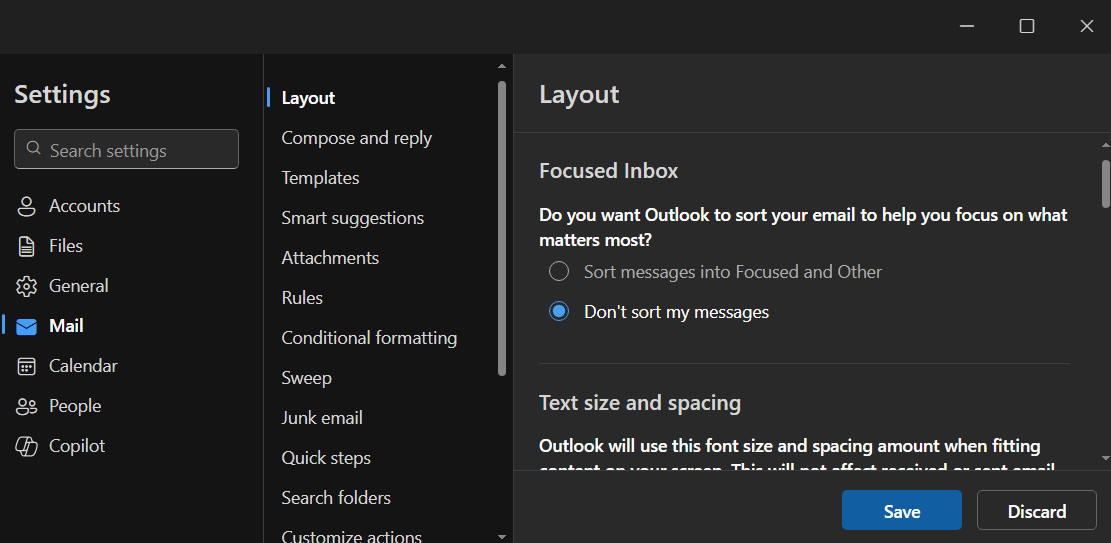Open the People settings category
1111x543 pixels.
point(75,406)
